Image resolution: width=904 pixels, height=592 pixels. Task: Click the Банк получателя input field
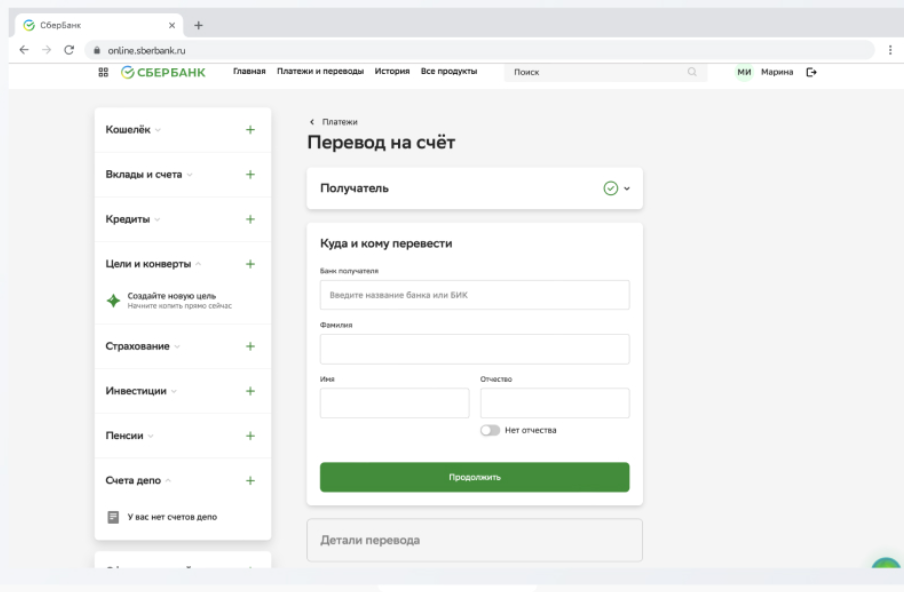pos(474,295)
